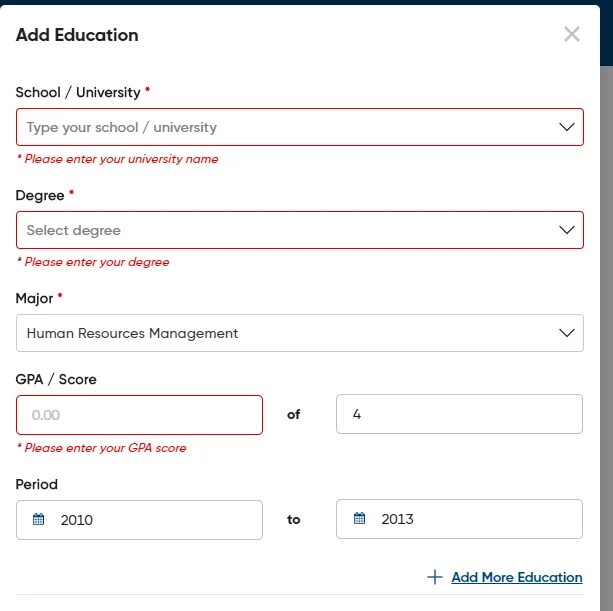613x611 pixels.
Task: Open the Select degree combo box
Action: (280, 230)
